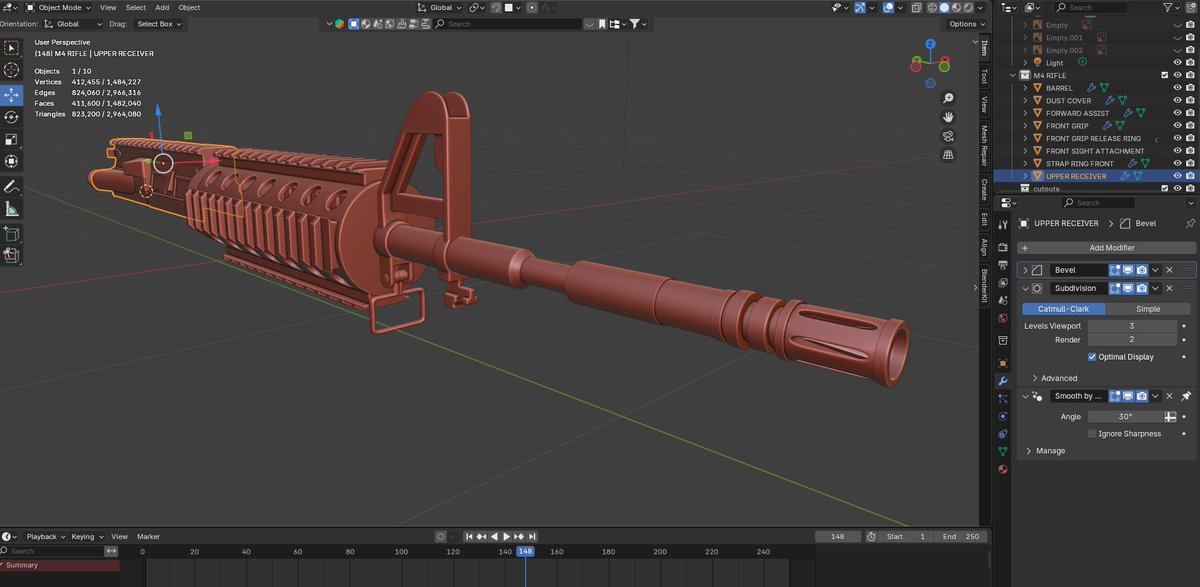Viewport: 1200px width, 587px height.
Task: Open the Object properties orange square tab
Action: click(1003, 363)
